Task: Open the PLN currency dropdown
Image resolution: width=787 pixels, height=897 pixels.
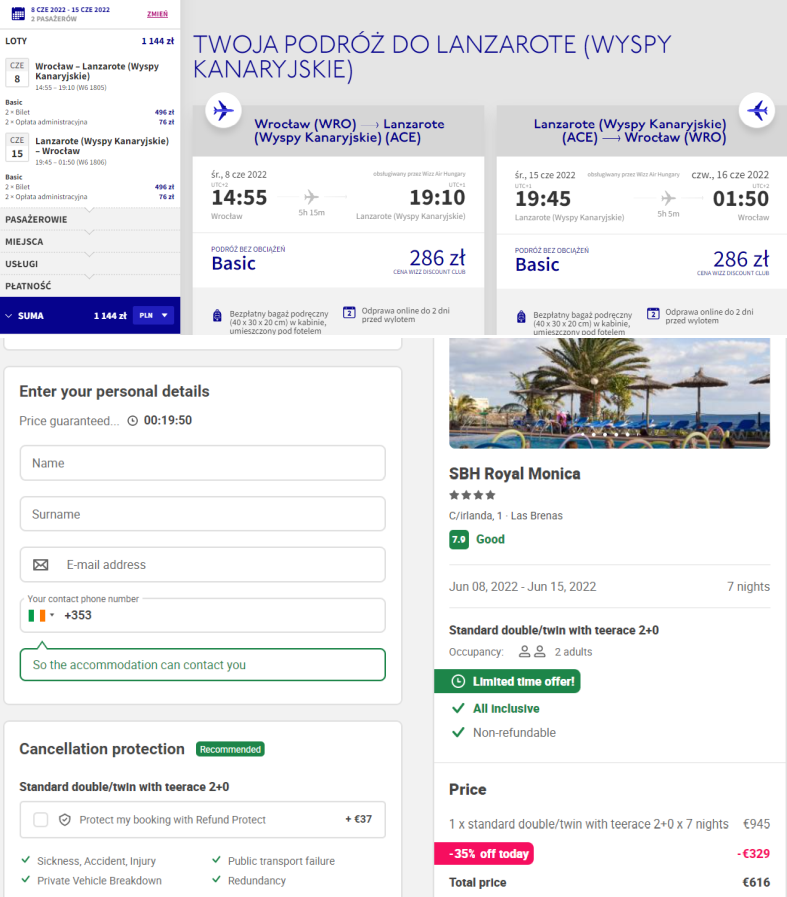Action: pyautogui.click(x=153, y=315)
